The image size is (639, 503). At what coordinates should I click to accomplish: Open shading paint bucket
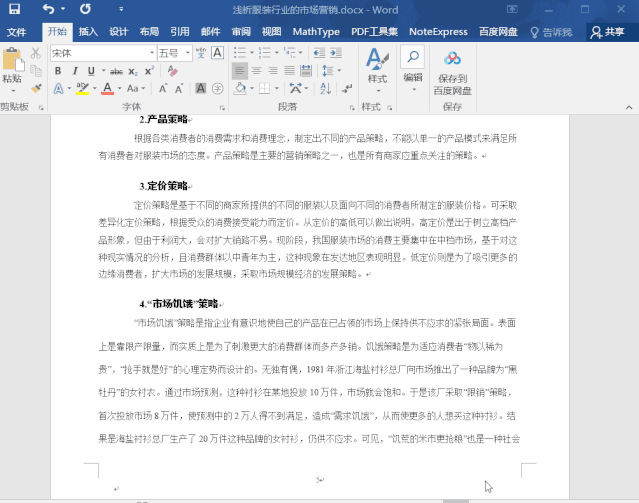[x=240, y=88]
